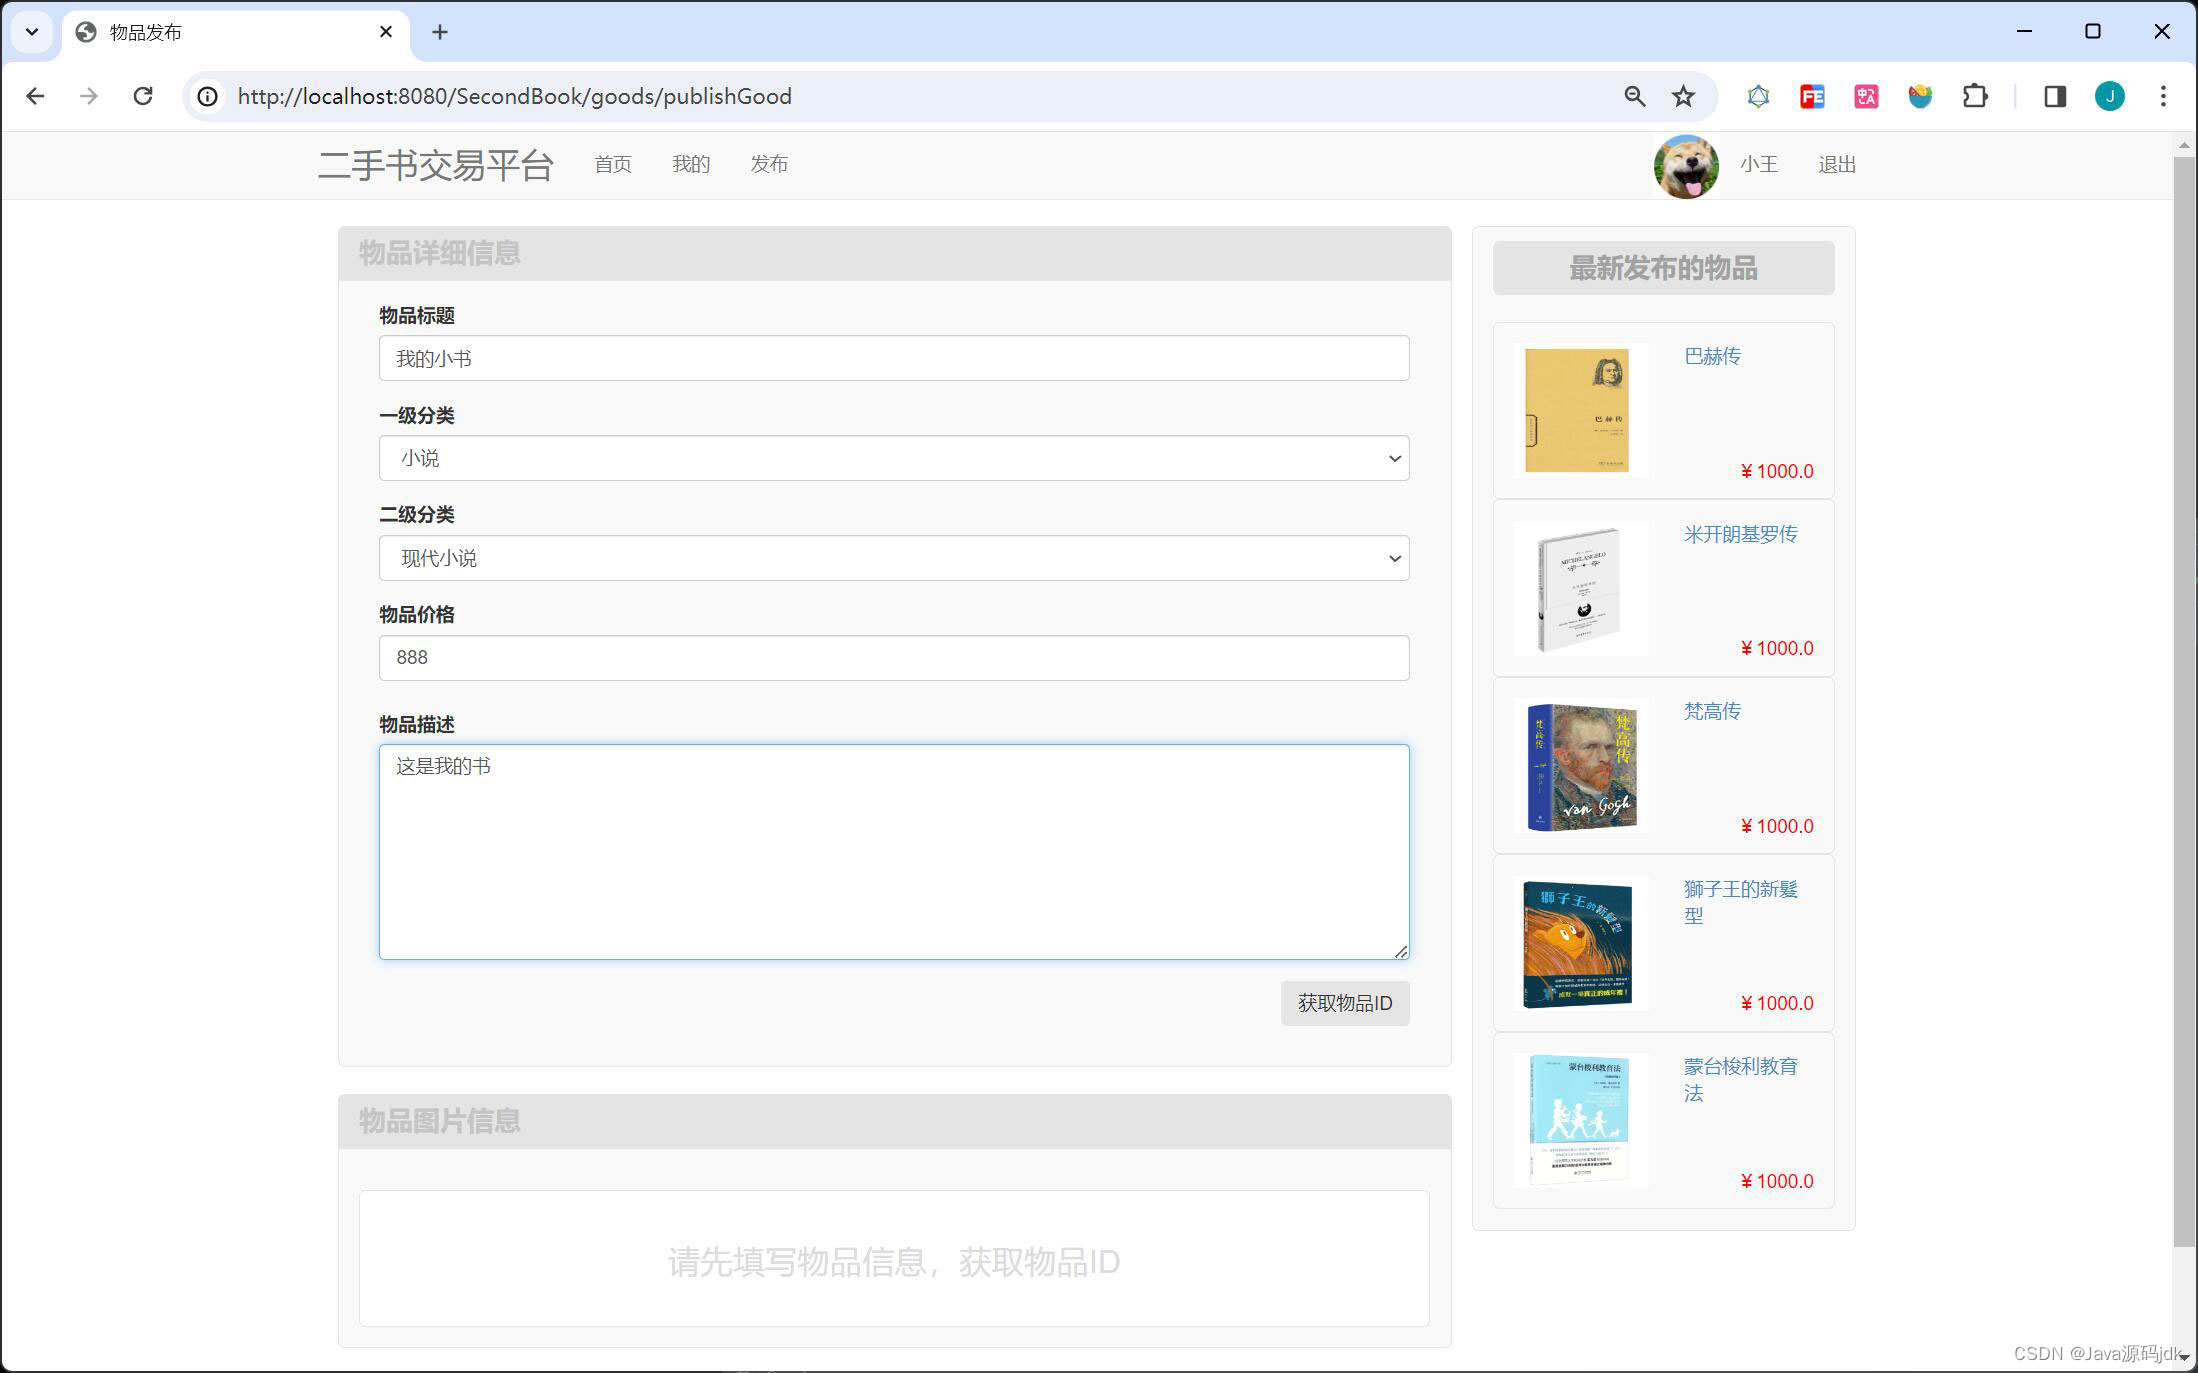Expand the 二级分类 dropdown
Viewport: 2198px width, 1373px height.
click(x=893, y=558)
